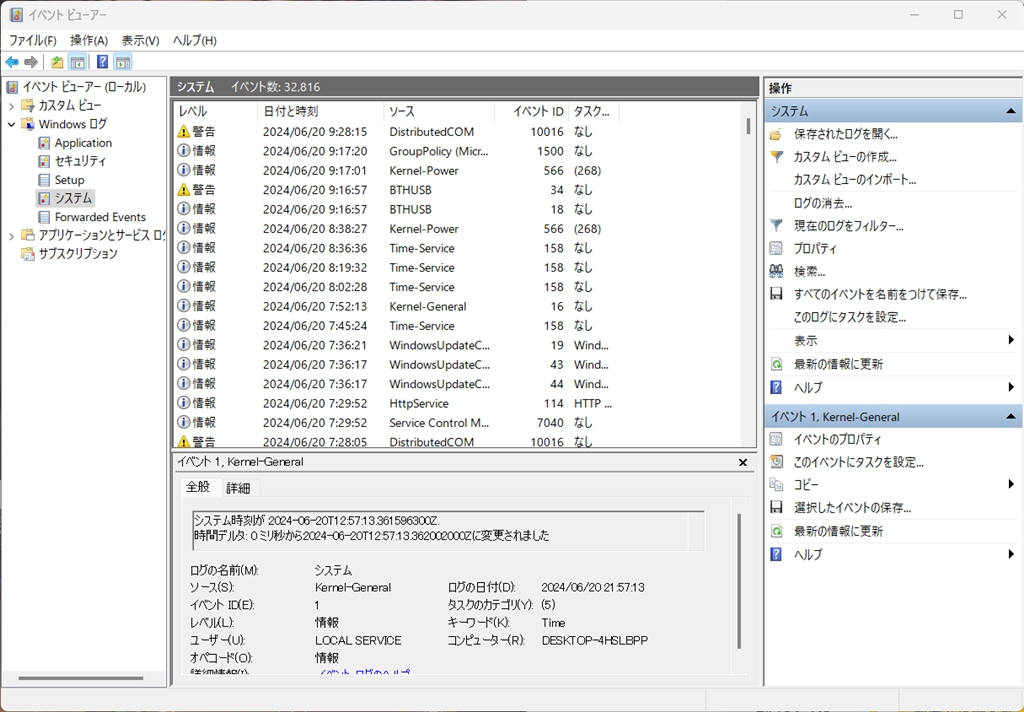Select the HttpService event 114 row
1024x712 pixels.
click(x=458, y=404)
